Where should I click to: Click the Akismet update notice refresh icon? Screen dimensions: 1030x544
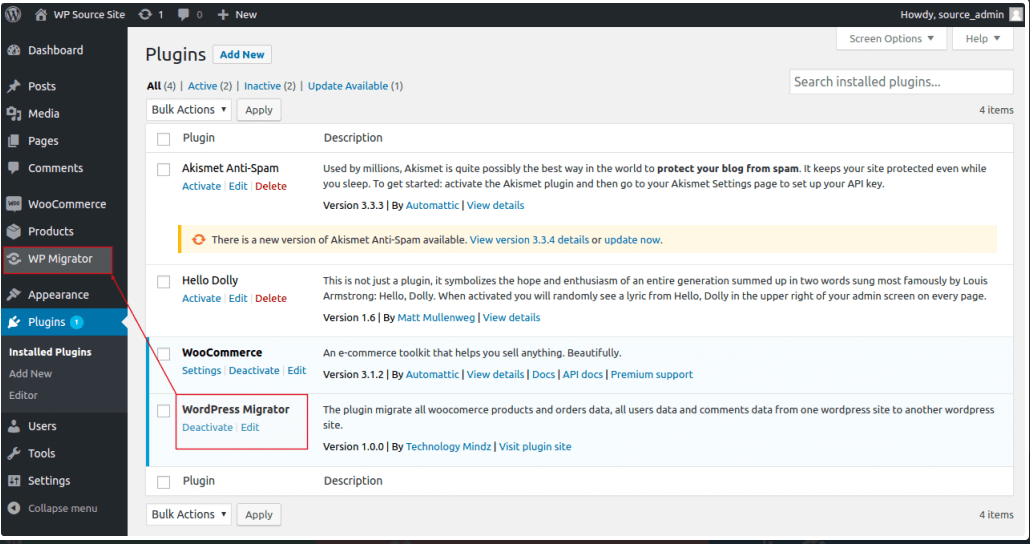point(198,240)
